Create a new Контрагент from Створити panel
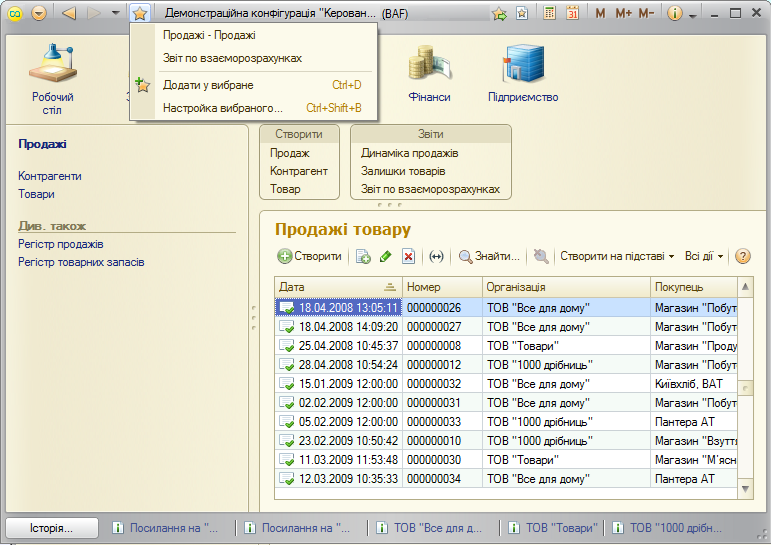This screenshot has height=545, width=771. click(x=298, y=171)
